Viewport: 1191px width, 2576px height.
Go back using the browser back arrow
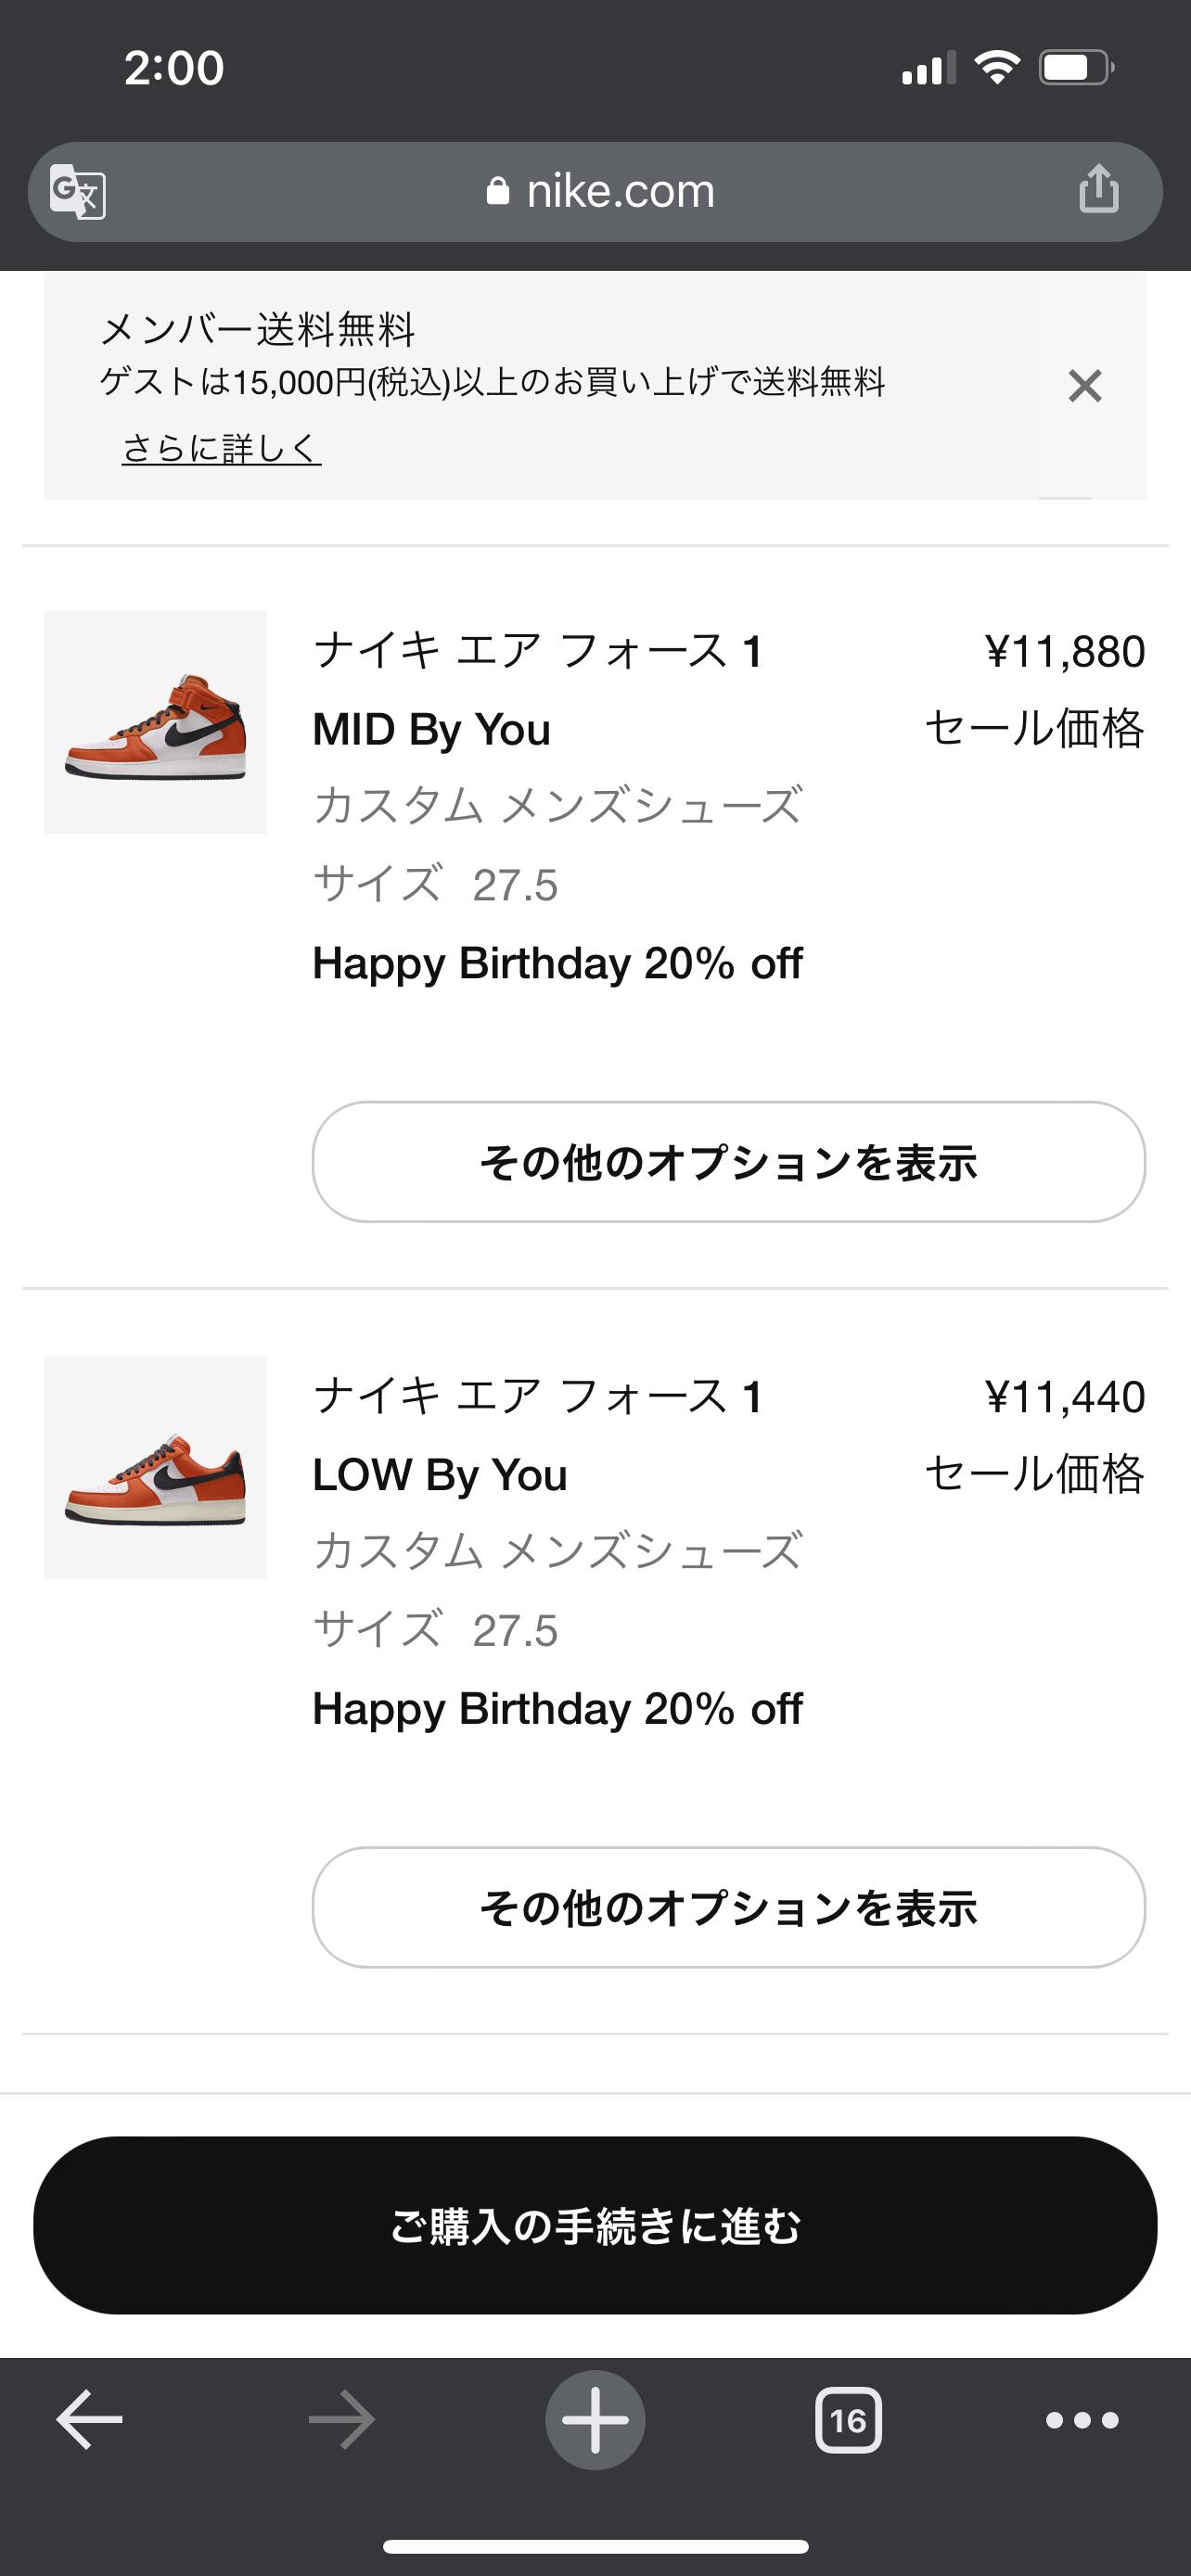click(89, 2420)
